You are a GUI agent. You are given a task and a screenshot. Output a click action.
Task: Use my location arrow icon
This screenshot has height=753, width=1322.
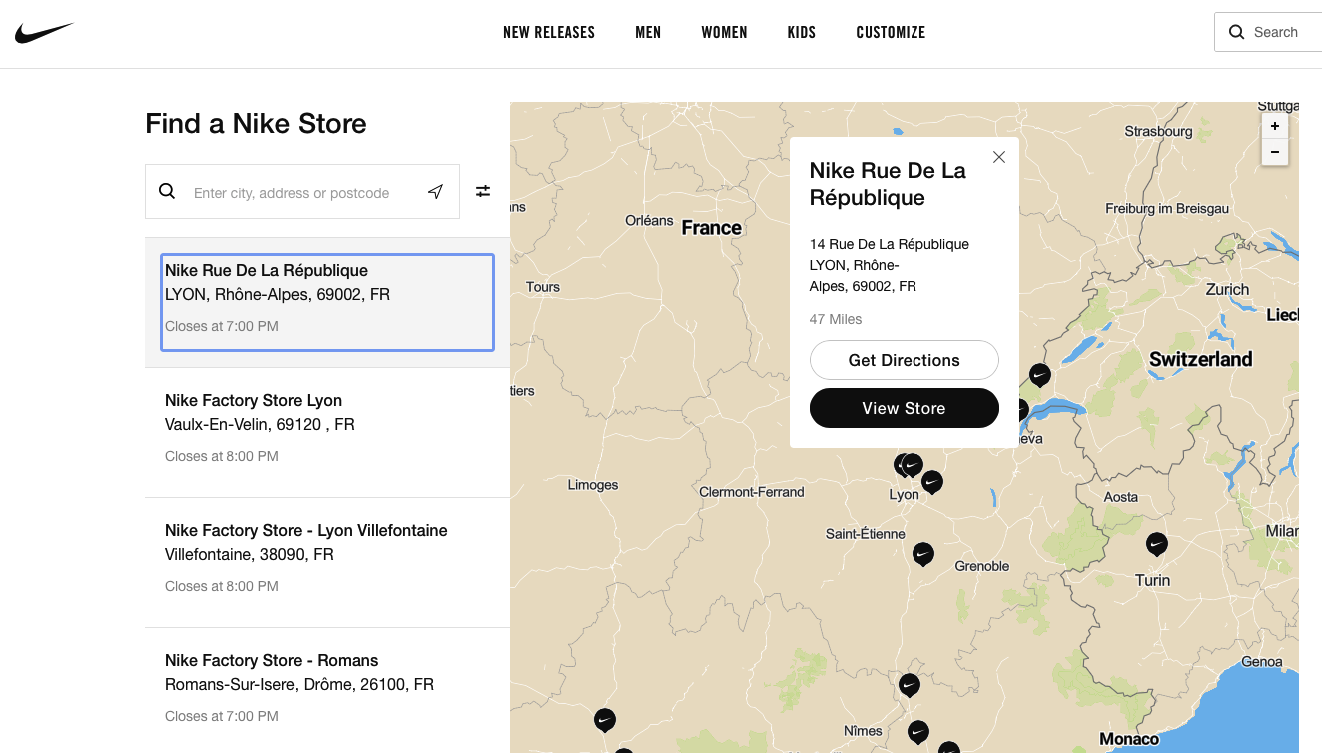point(435,192)
